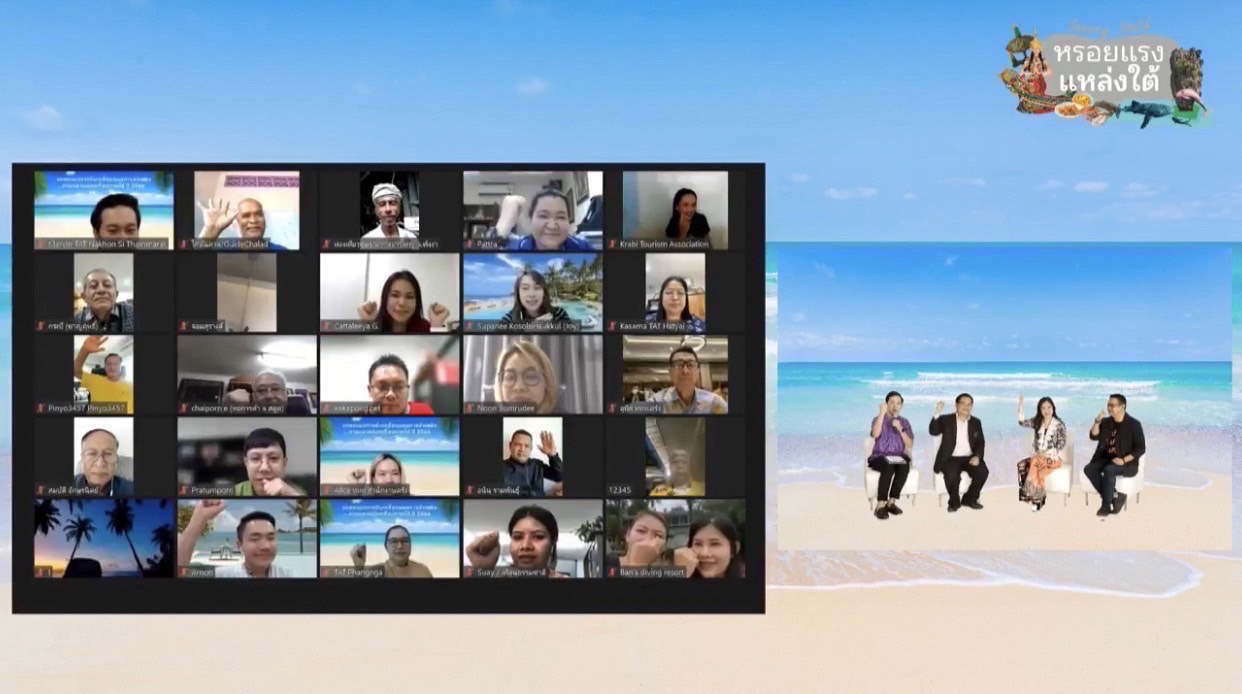
Task: Click muted mic icon next to Pratumporn
Action: coord(183,490)
